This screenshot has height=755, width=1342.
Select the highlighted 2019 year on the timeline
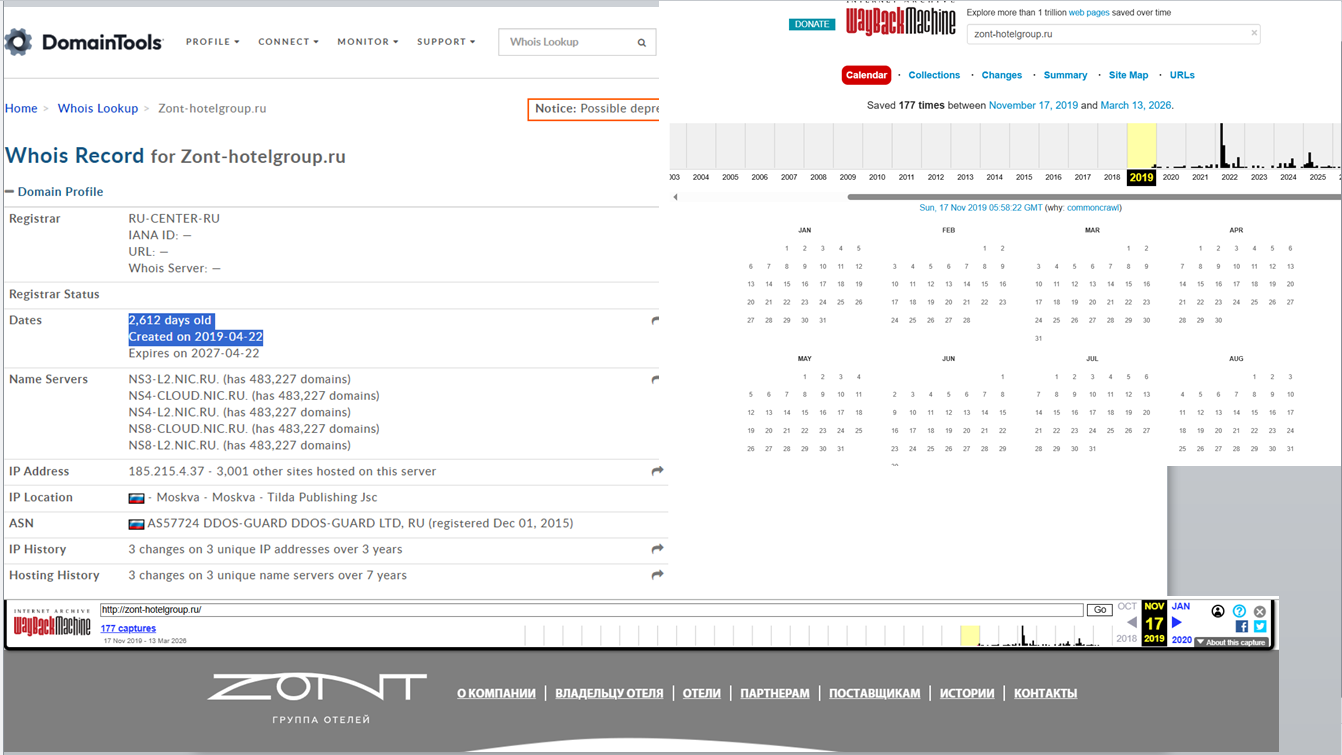(x=1141, y=177)
